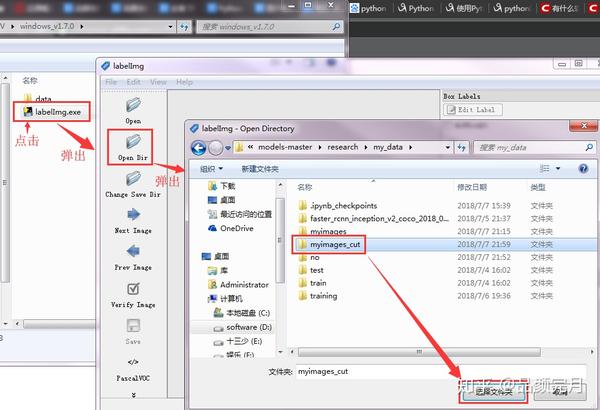The image size is (600, 410).
Task: Click the Change Save Dir tool
Action: click(x=133, y=184)
